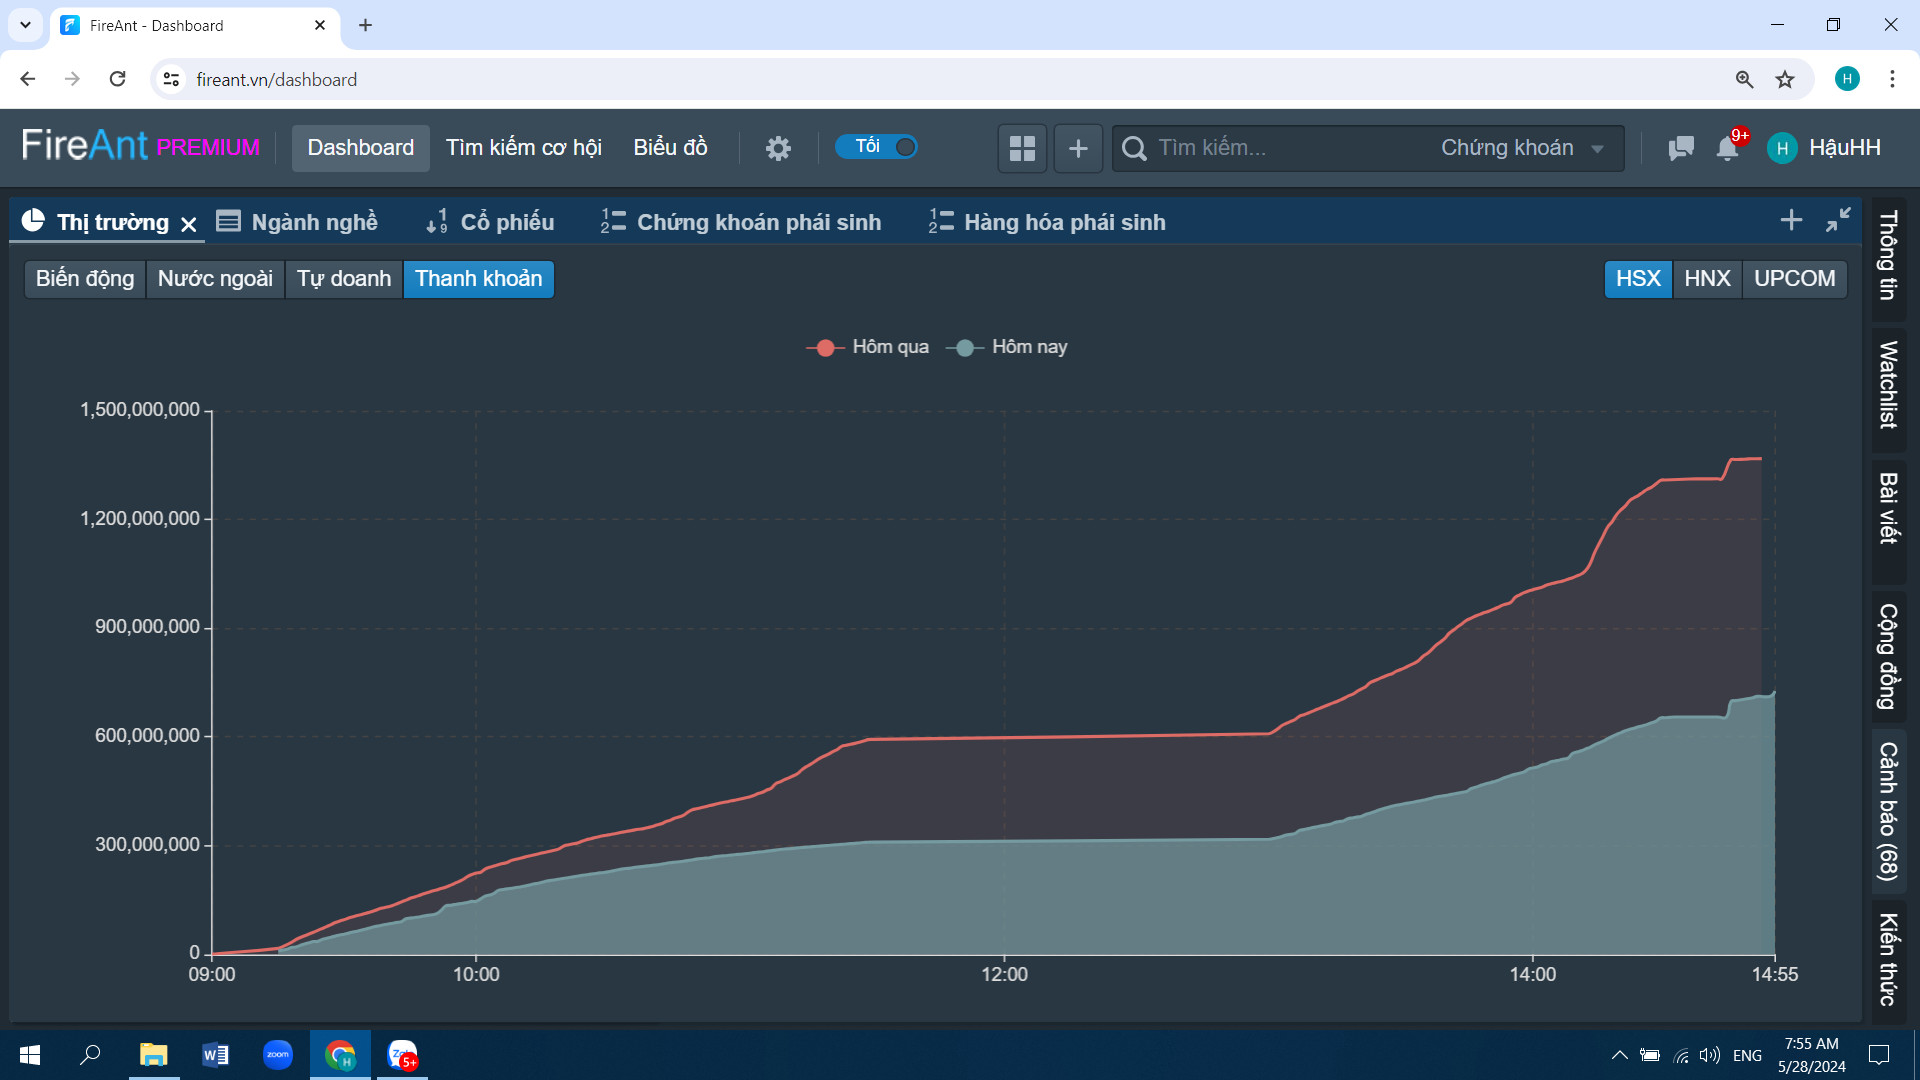Open the notifications bell icon
The image size is (1920, 1080).
1727,148
